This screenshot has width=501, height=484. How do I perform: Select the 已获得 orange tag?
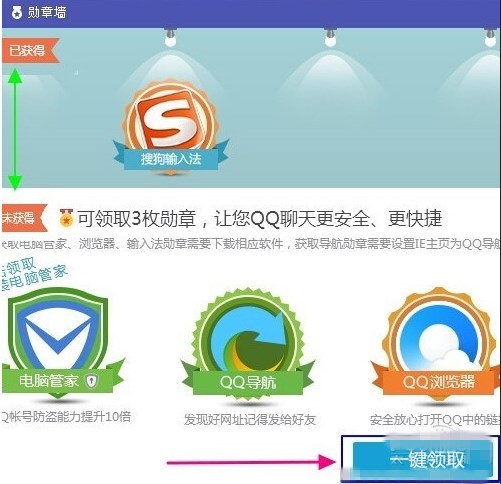[x=30, y=50]
